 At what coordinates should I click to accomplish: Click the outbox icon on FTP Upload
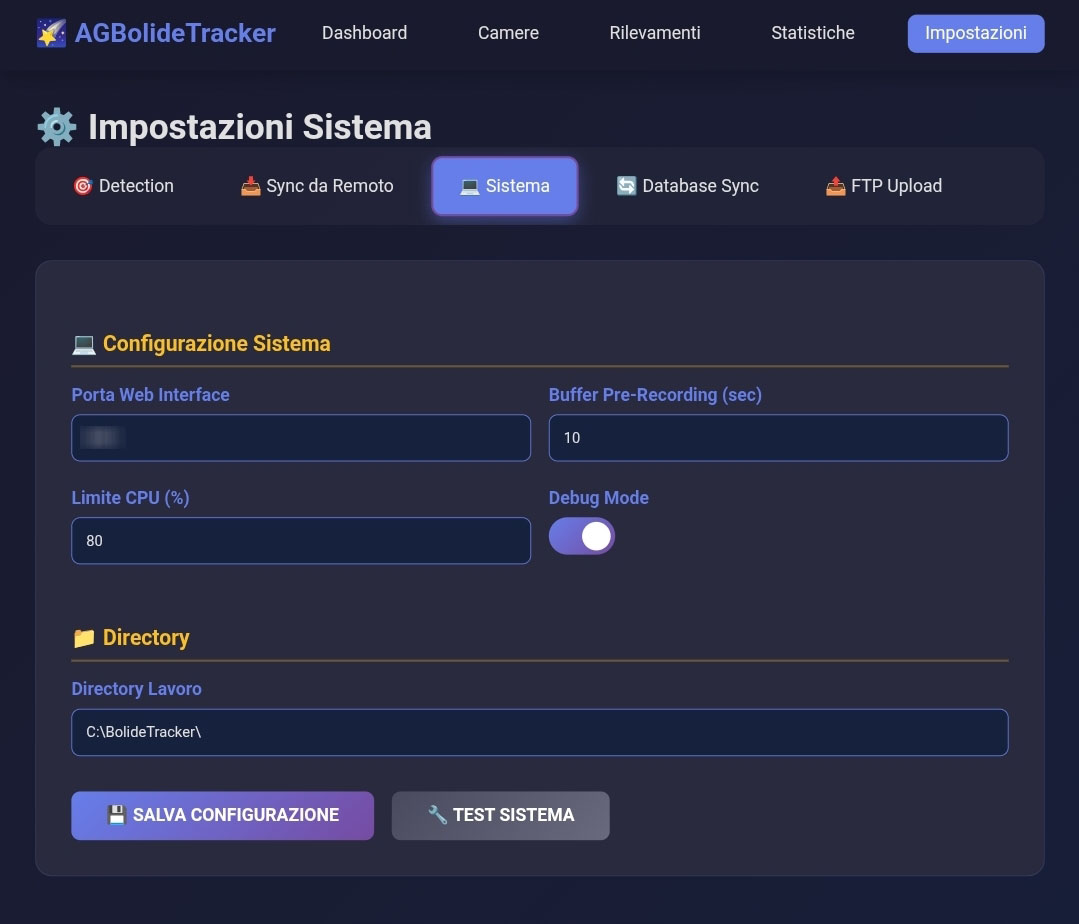point(835,186)
